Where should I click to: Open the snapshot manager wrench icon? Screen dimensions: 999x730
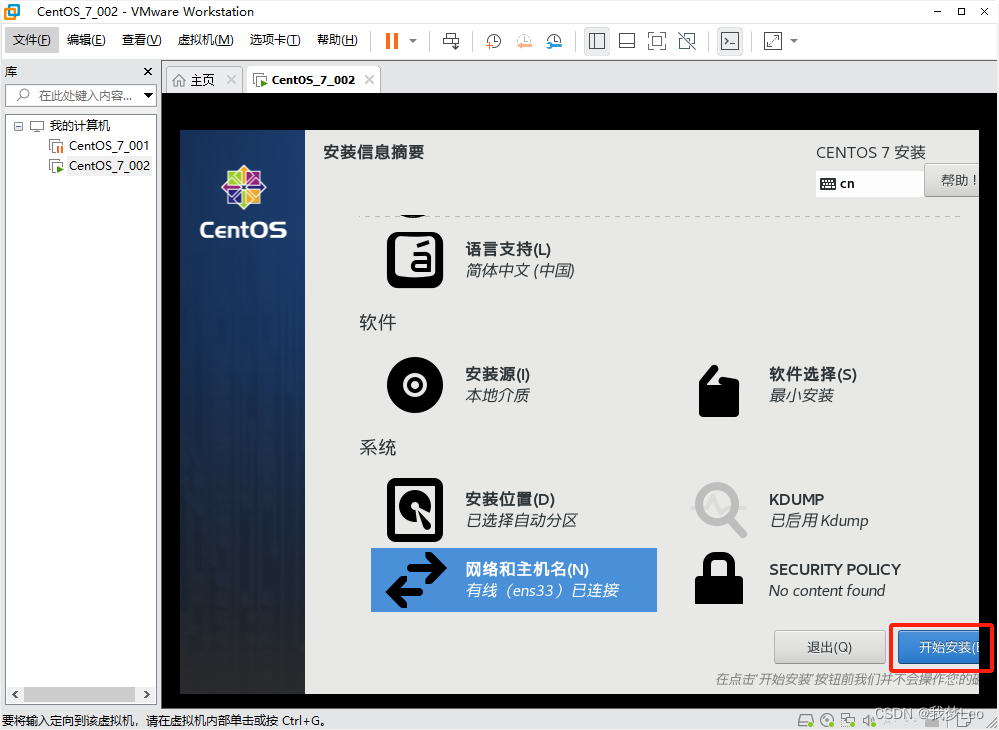[554, 41]
